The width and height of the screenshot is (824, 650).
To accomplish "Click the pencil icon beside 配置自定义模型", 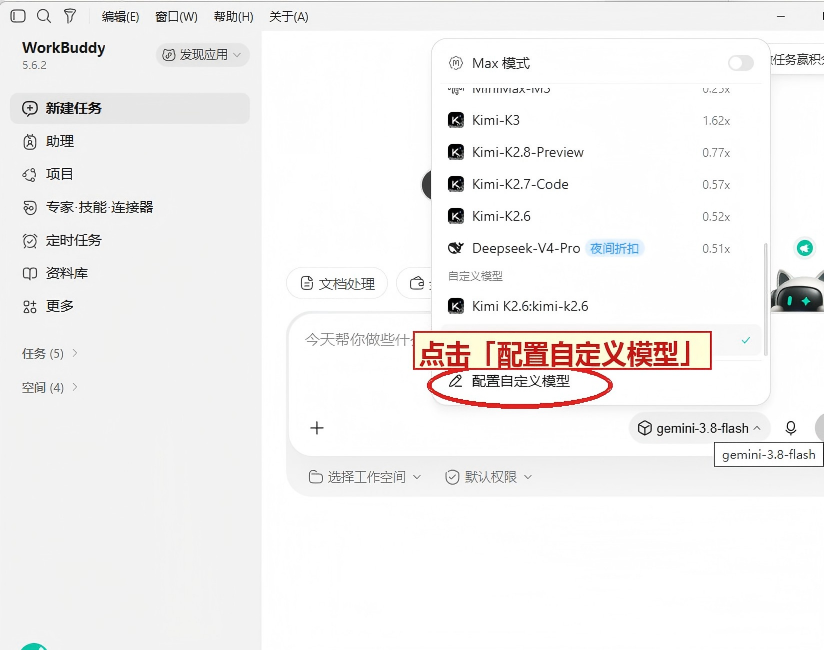I will (x=455, y=381).
